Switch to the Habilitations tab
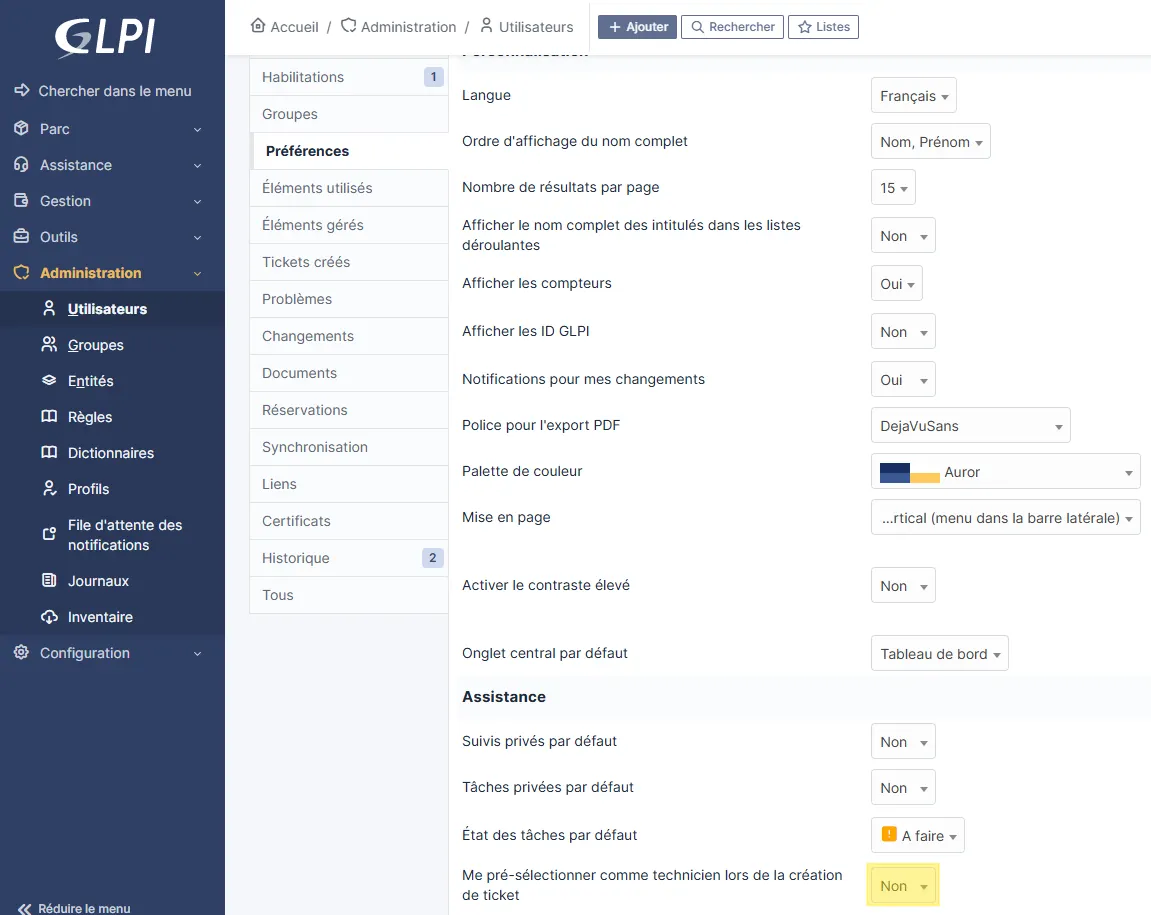The width and height of the screenshot is (1151, 915). (303, 77)
